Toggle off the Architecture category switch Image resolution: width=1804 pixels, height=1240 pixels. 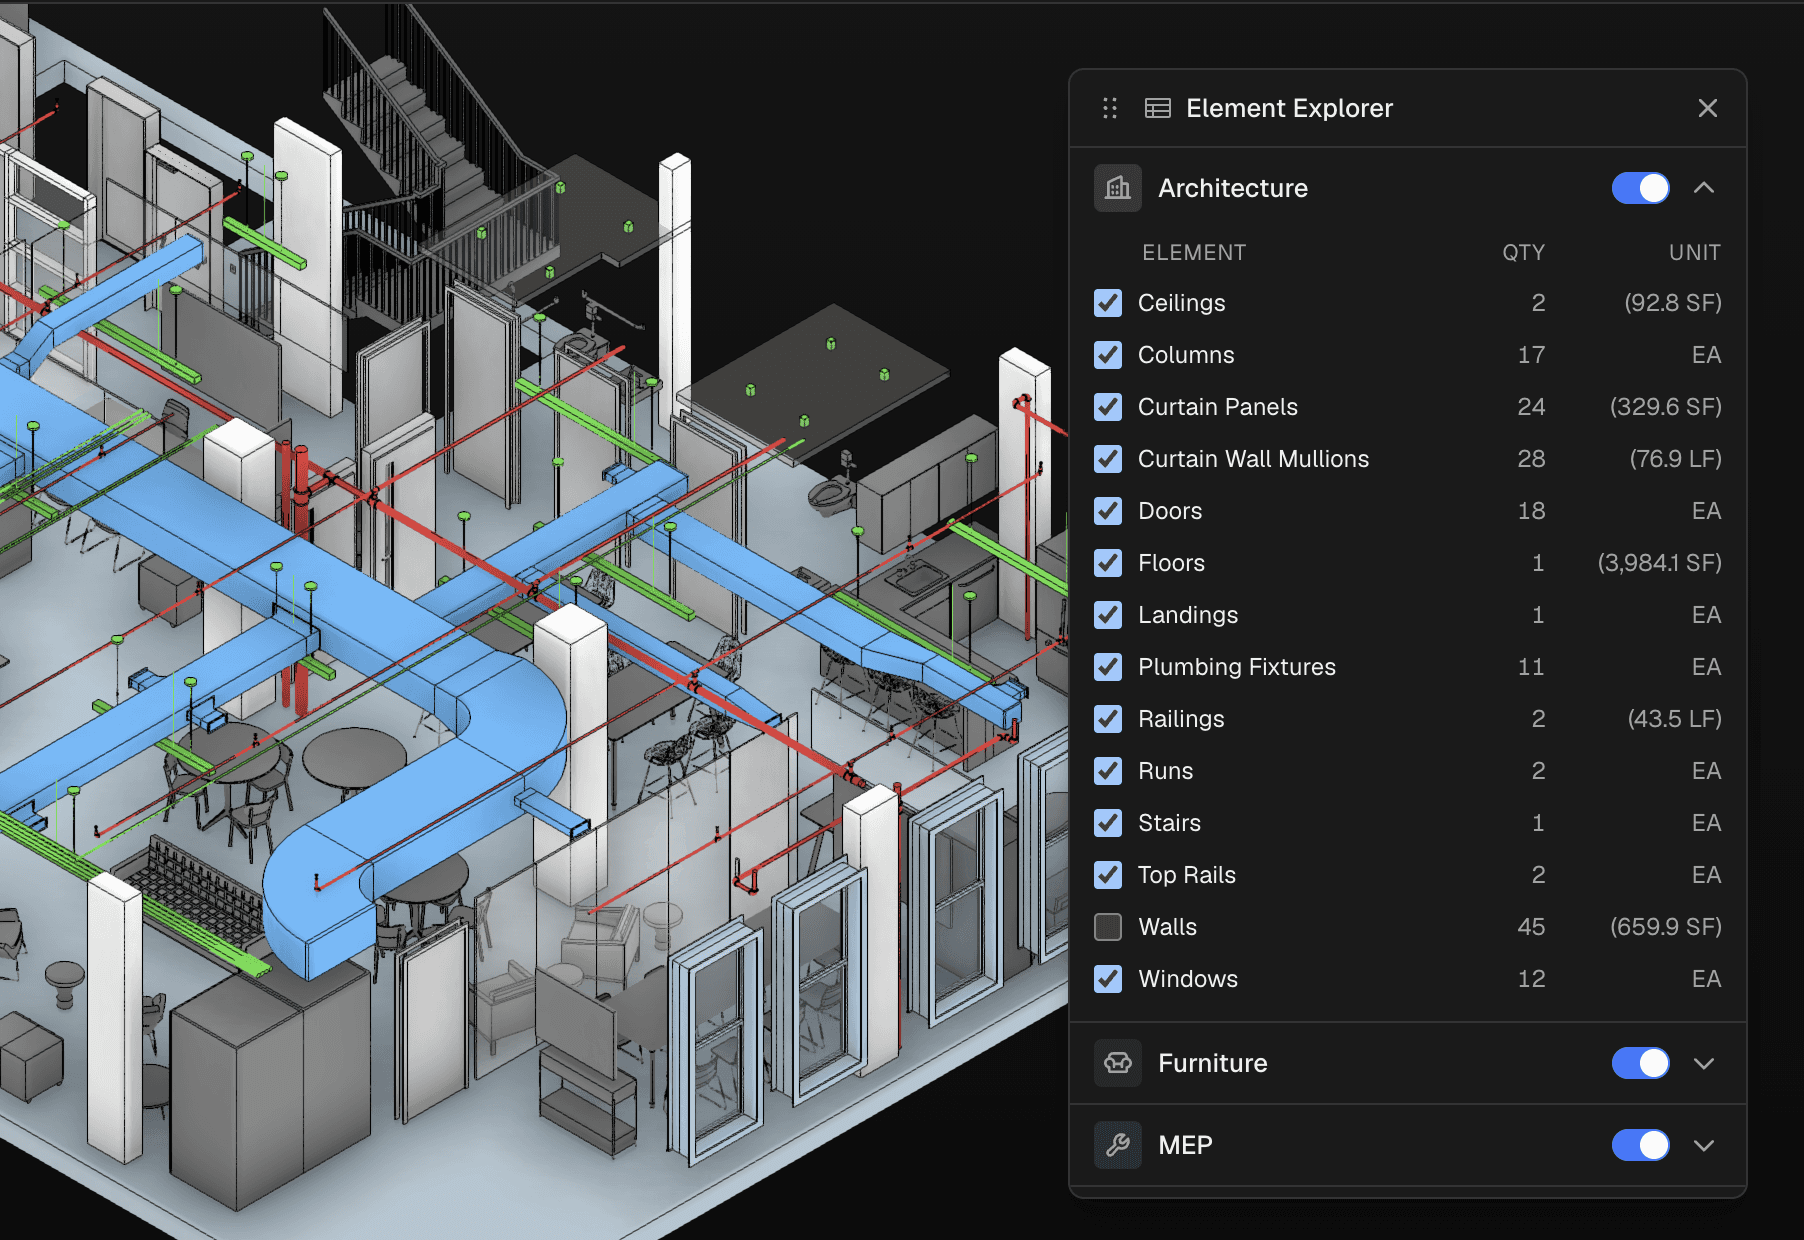pos(1640,188)
